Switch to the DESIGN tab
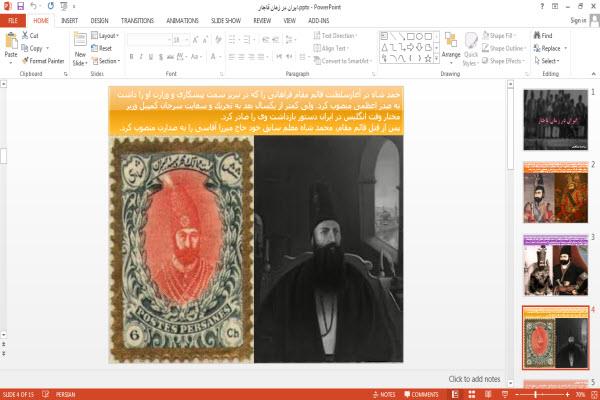The height and width of the screenshot is (400, 600). point(99,21)
